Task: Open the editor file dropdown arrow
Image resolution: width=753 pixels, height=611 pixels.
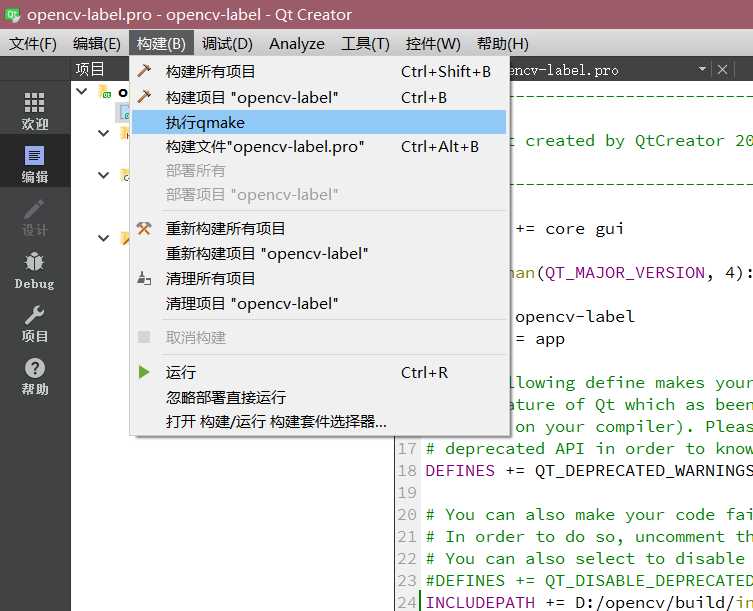Action: pyautogui.click(x=702, y=69)
